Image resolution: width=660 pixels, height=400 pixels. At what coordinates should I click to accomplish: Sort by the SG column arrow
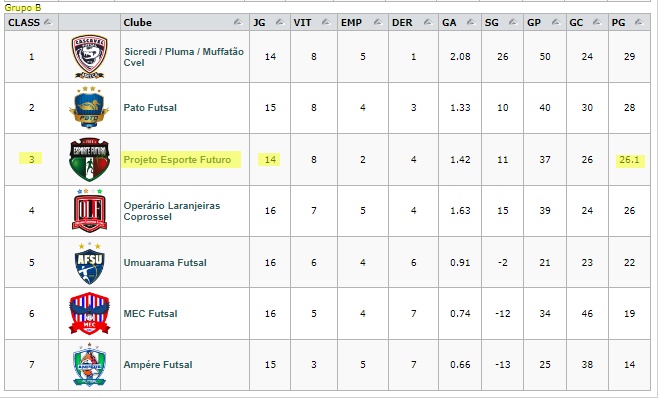[513, 22]
